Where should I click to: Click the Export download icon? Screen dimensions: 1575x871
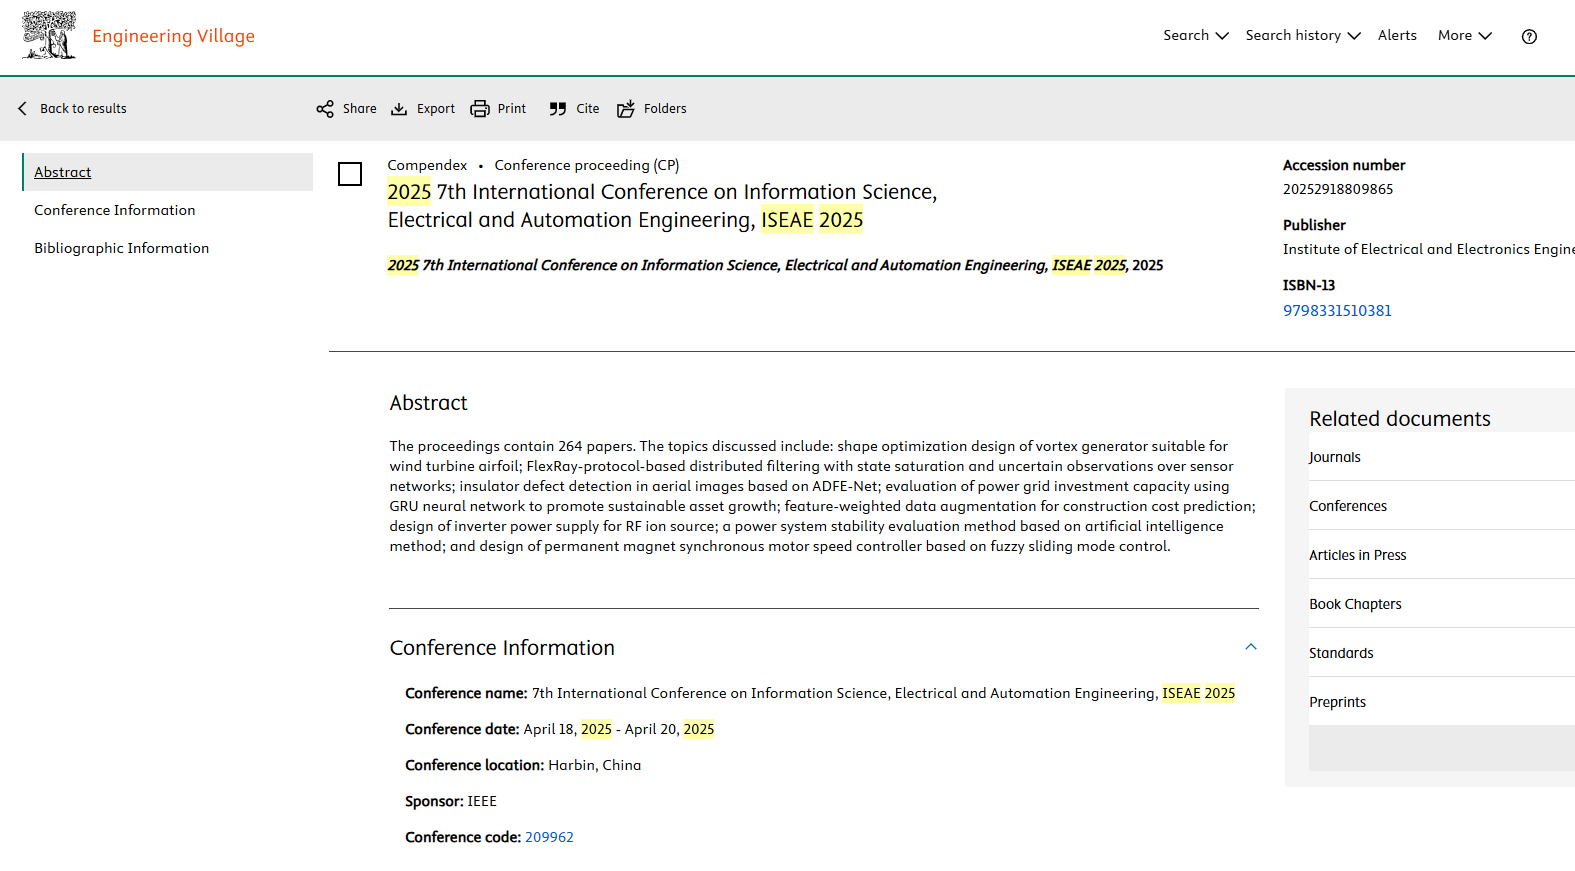[x=399, y=109]
